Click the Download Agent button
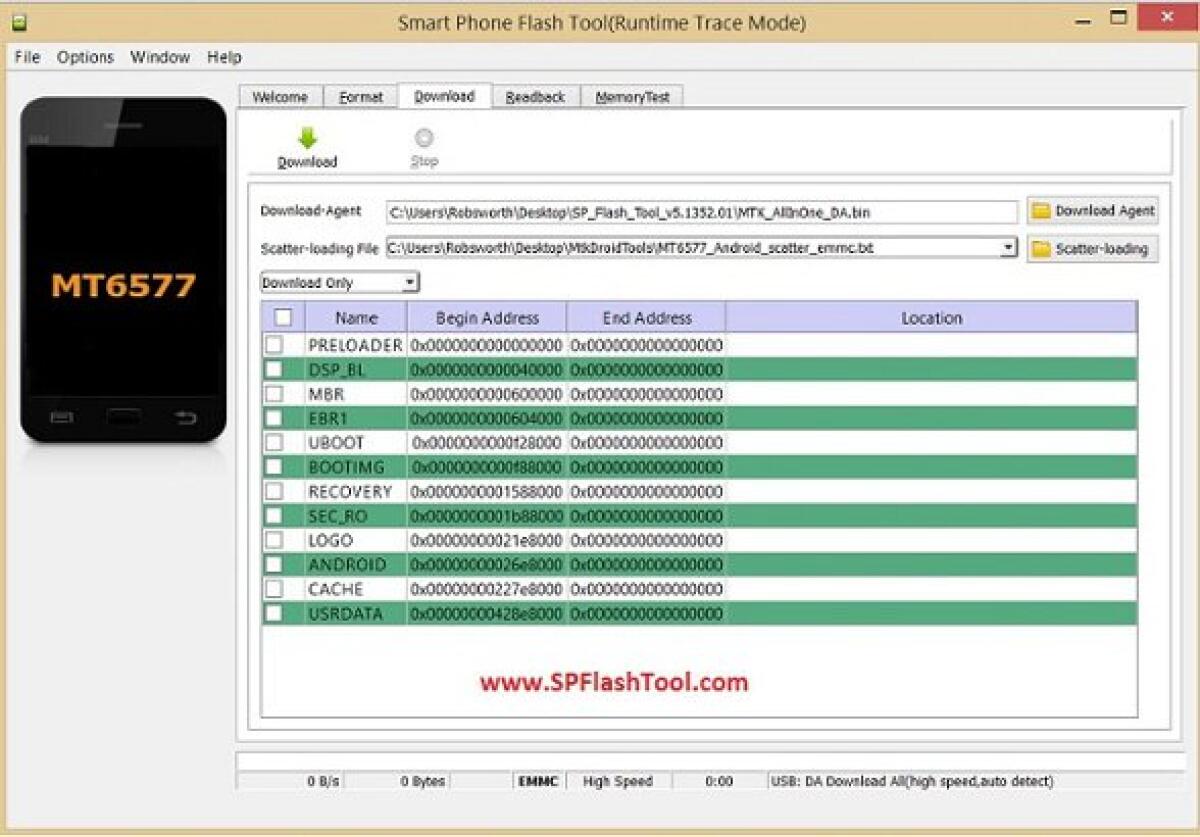This screenshot has width=1200, height=837. pos(1091,211)
